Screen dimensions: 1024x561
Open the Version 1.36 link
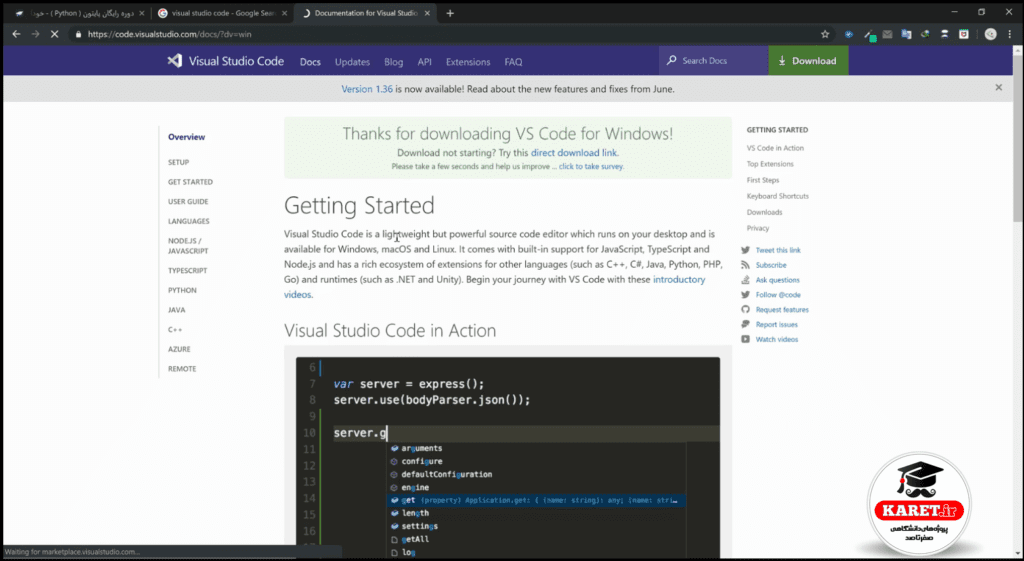pyautogui.click(x=367, y=89)
